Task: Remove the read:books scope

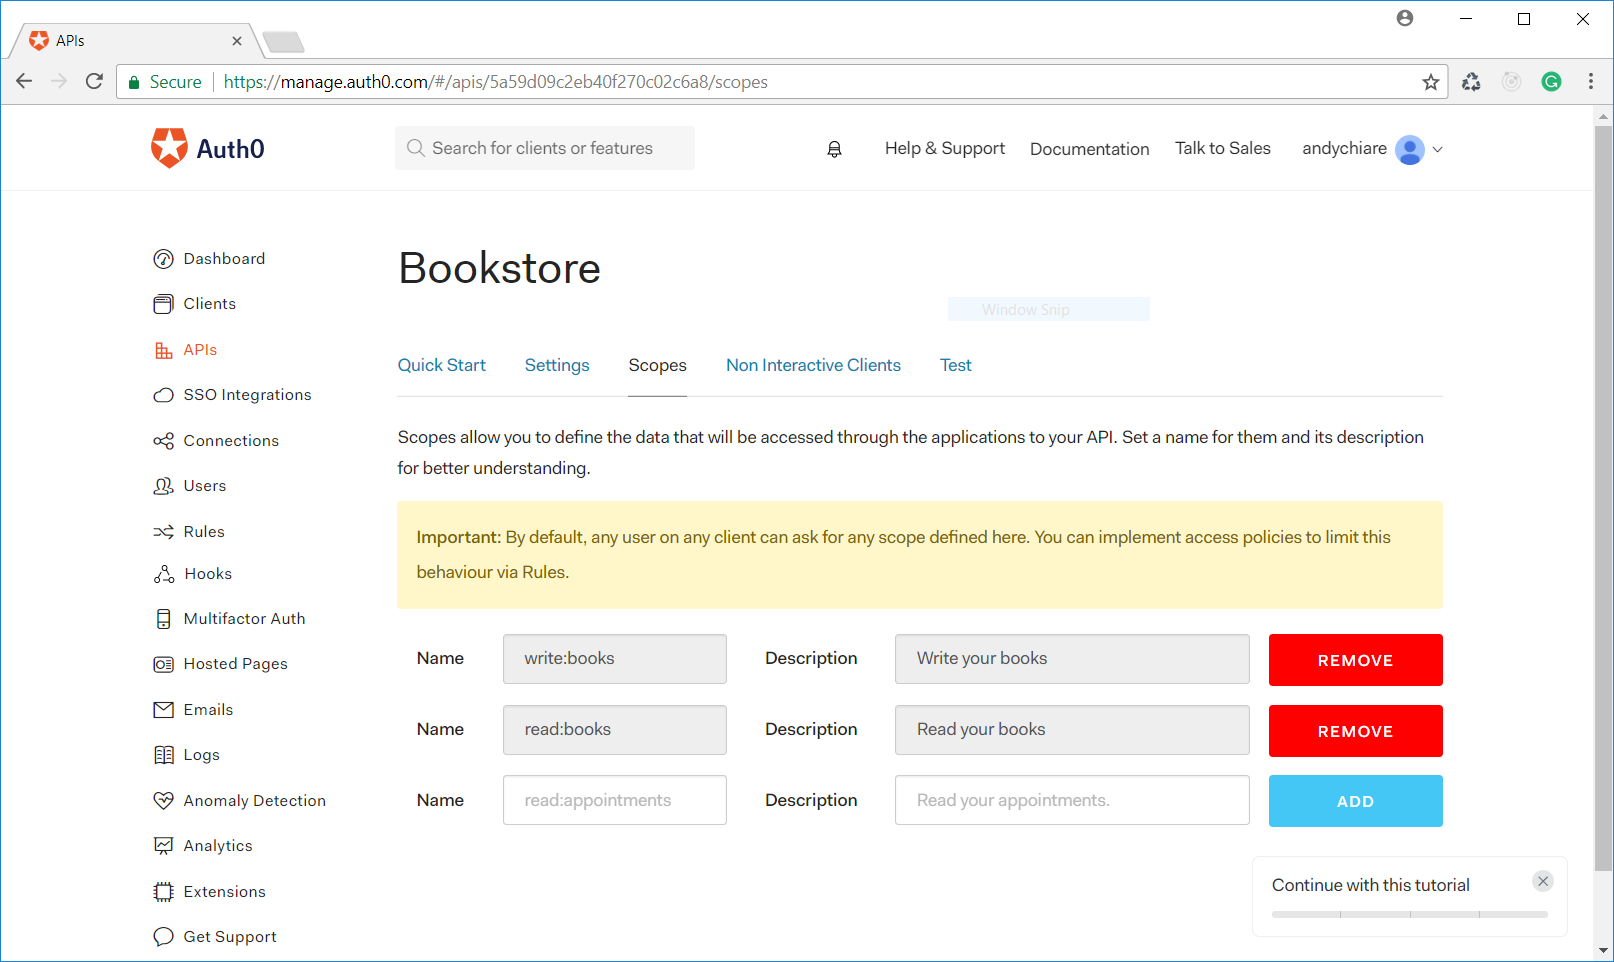Action: point(1355,731)
